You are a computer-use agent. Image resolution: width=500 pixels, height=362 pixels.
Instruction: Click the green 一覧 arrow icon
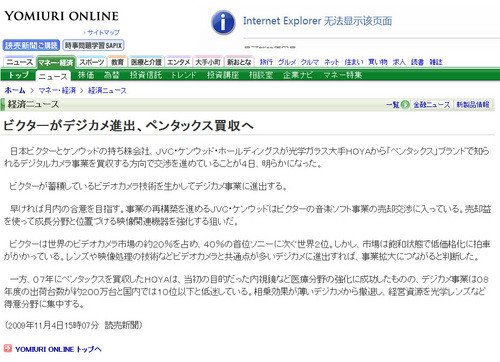pos(405,105)
